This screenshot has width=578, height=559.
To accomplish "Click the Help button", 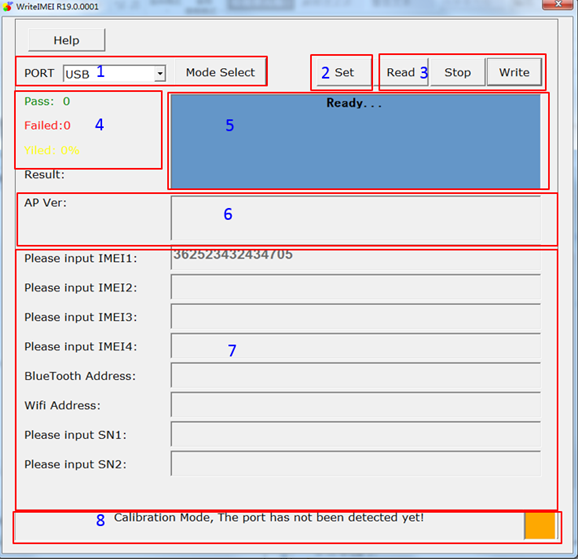I will [x=67, y=40].
